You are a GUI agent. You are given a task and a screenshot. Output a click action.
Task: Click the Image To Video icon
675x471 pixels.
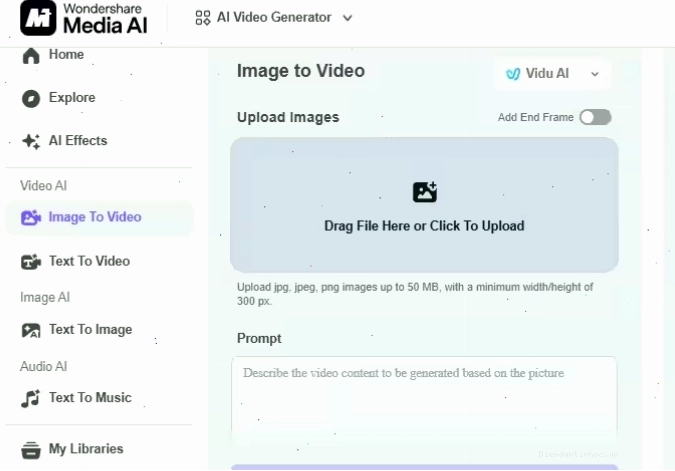click(31, 217)
